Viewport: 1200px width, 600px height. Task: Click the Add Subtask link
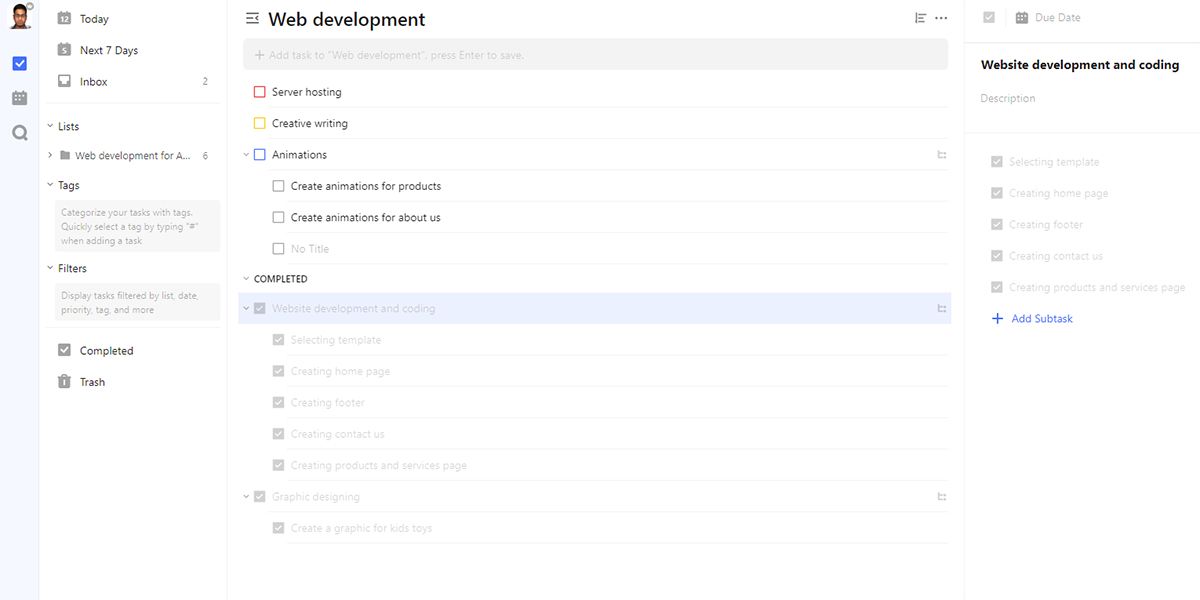coord(1041,319)
